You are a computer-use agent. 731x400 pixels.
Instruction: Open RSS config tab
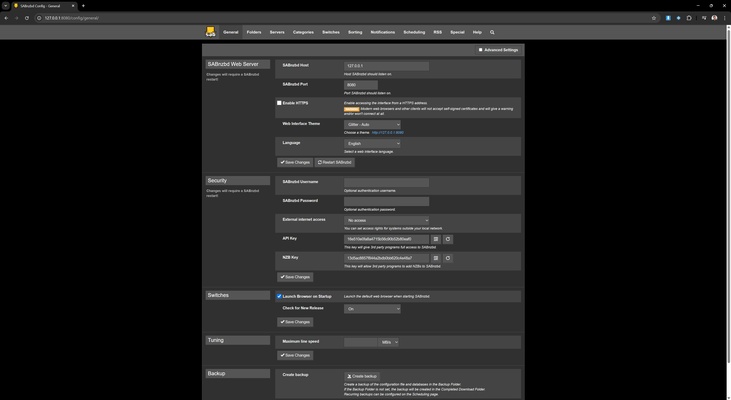[x=437, y=32]
